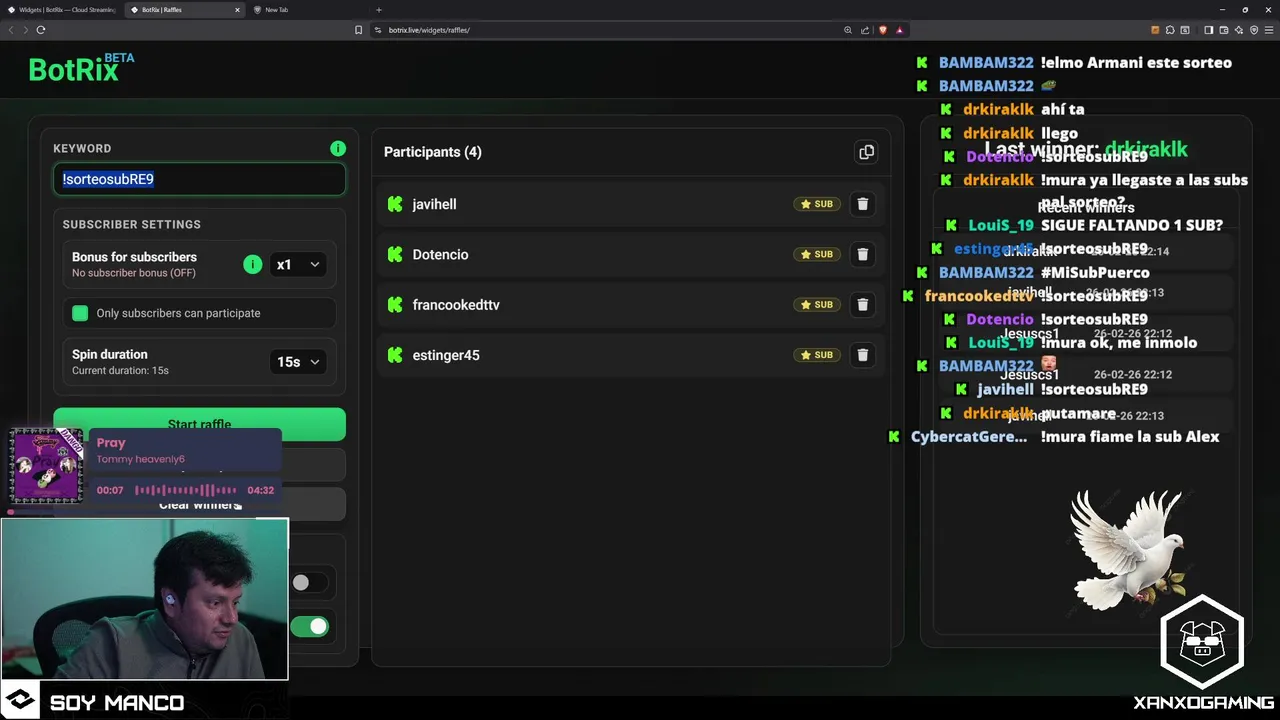Click the Kick icon beside francookedttv
The image size is (1280, 720).
395,304
